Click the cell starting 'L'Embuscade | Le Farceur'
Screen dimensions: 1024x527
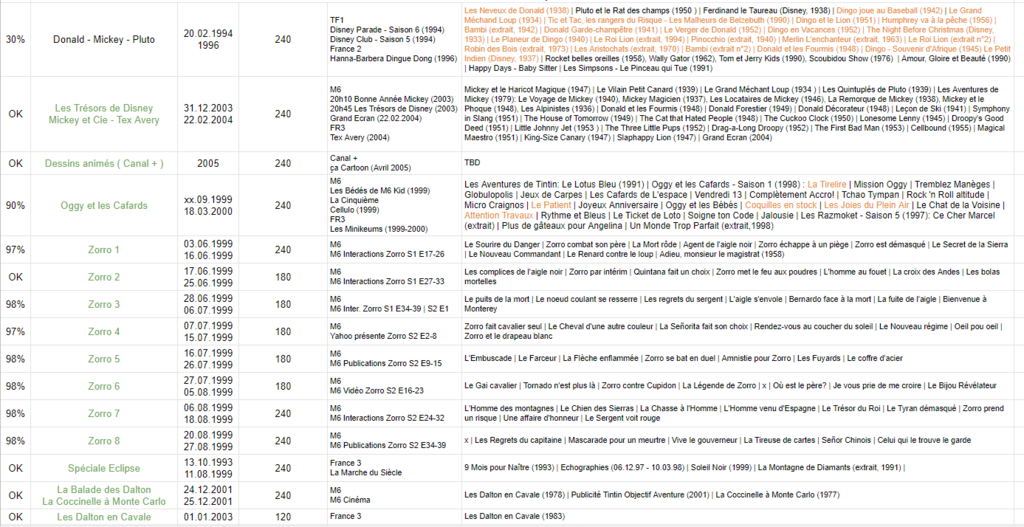[738, 359]
